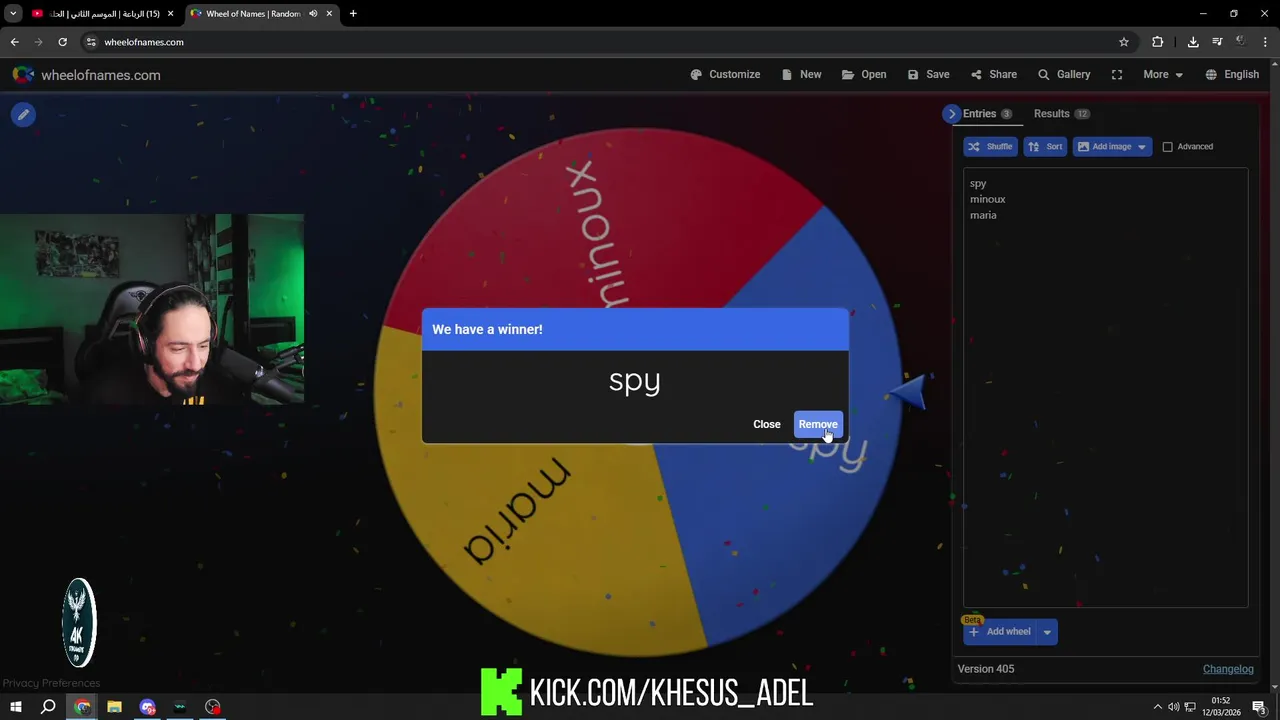Click Chrome icon in taskbar
Image resolution: width=1280 pixels, height=720 pixels.
click(x=82, y=707)
